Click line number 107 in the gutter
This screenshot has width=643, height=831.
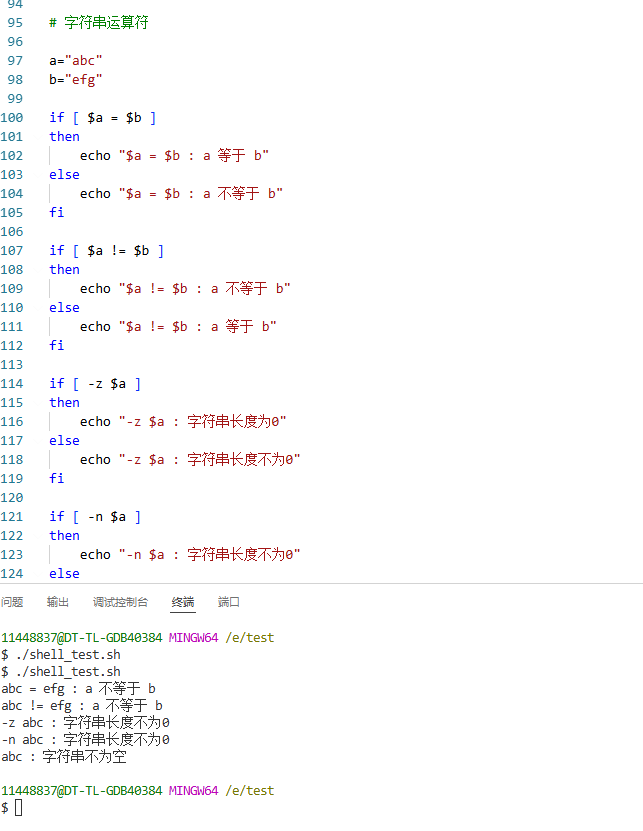click(x=12, y=251)
